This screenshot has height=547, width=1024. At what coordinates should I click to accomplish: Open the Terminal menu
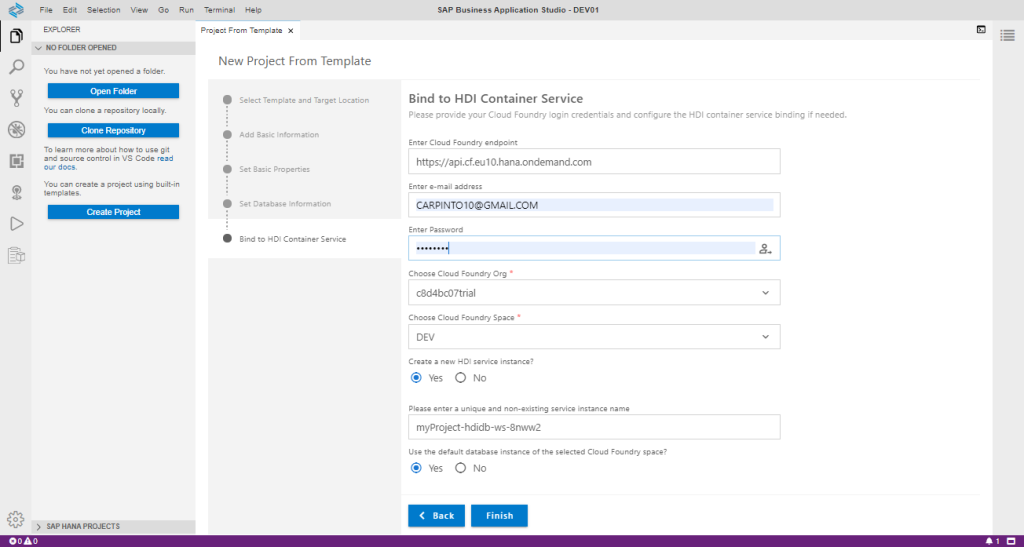click(219, 10)
